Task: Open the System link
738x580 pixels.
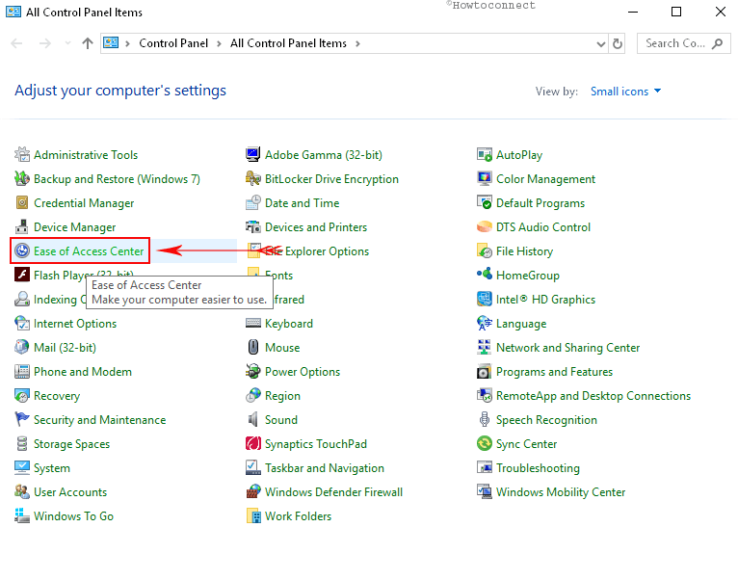Action: tap(52, 468)
